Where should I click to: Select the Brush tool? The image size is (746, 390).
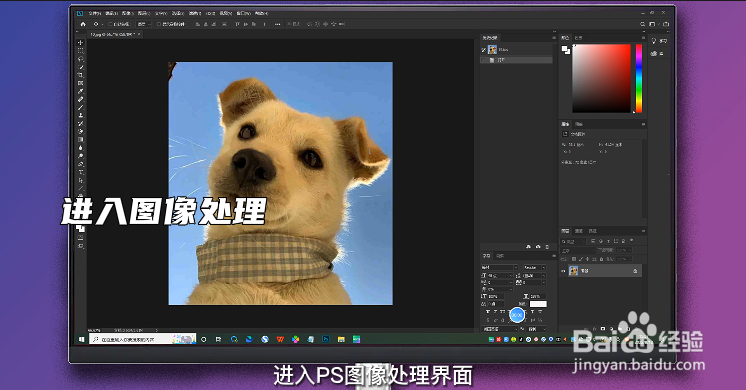click(80, 107)
